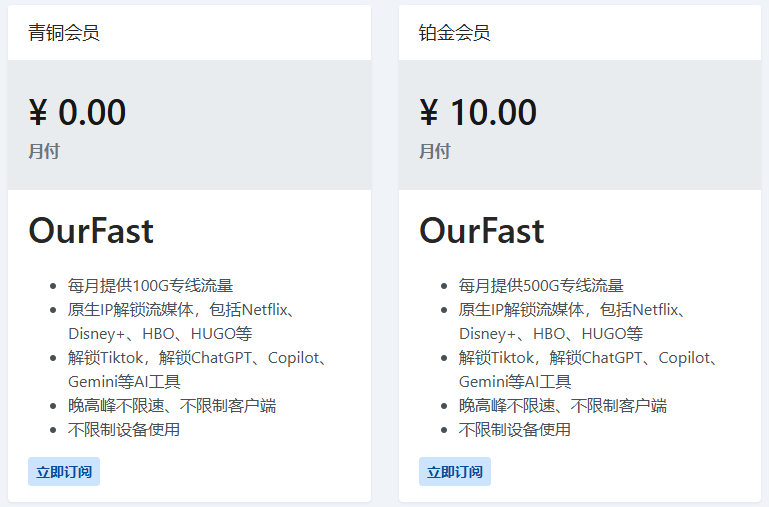Click Netflix streaming unlock item in 青铜会员 card
Viewport: 769px width, 507px height.
click(182, 322)
